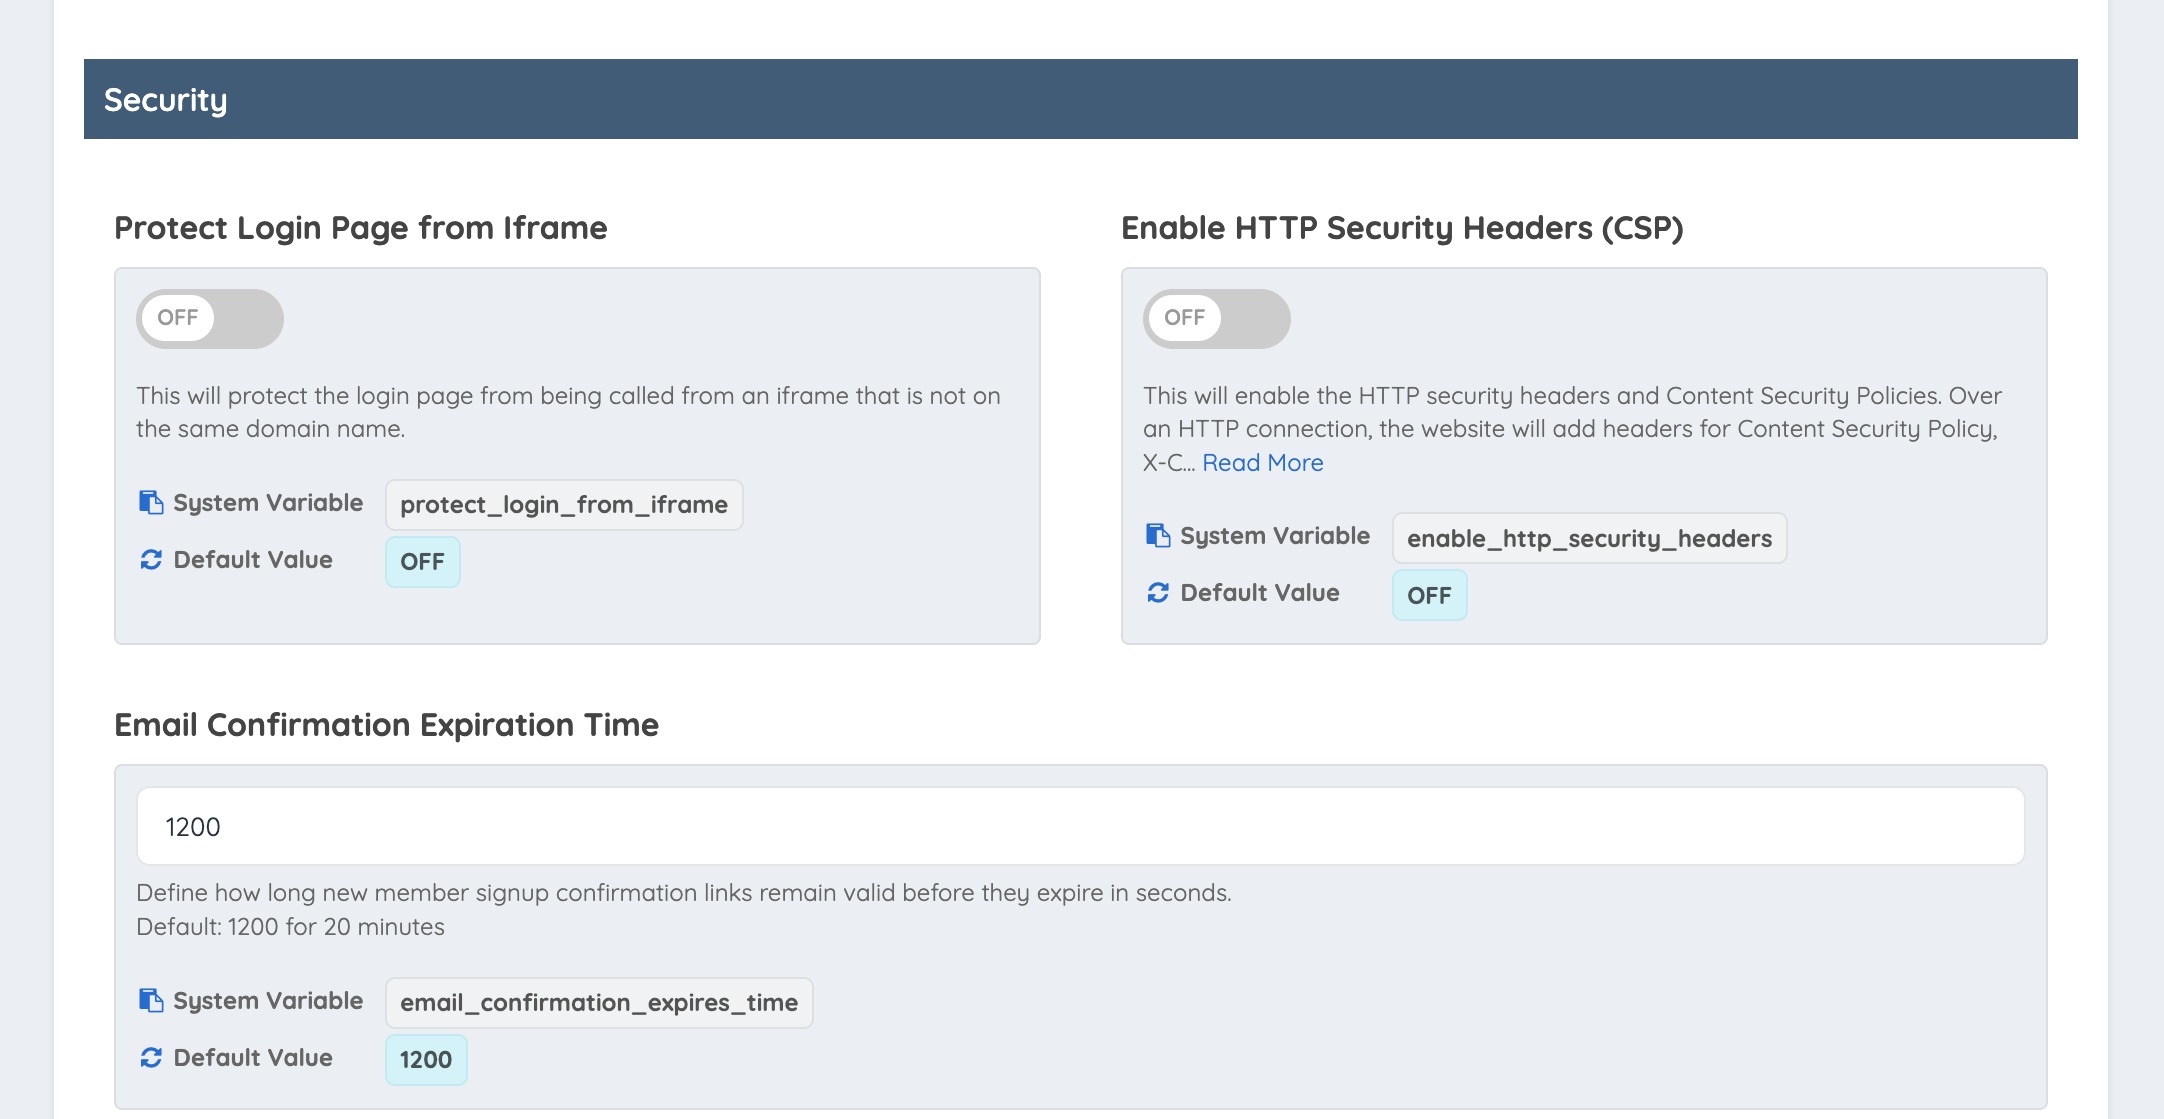The image size is (2164, 1119).
Task: Copy icon beside enable_http_security_headers System Variable
Action: [1158, 536]
